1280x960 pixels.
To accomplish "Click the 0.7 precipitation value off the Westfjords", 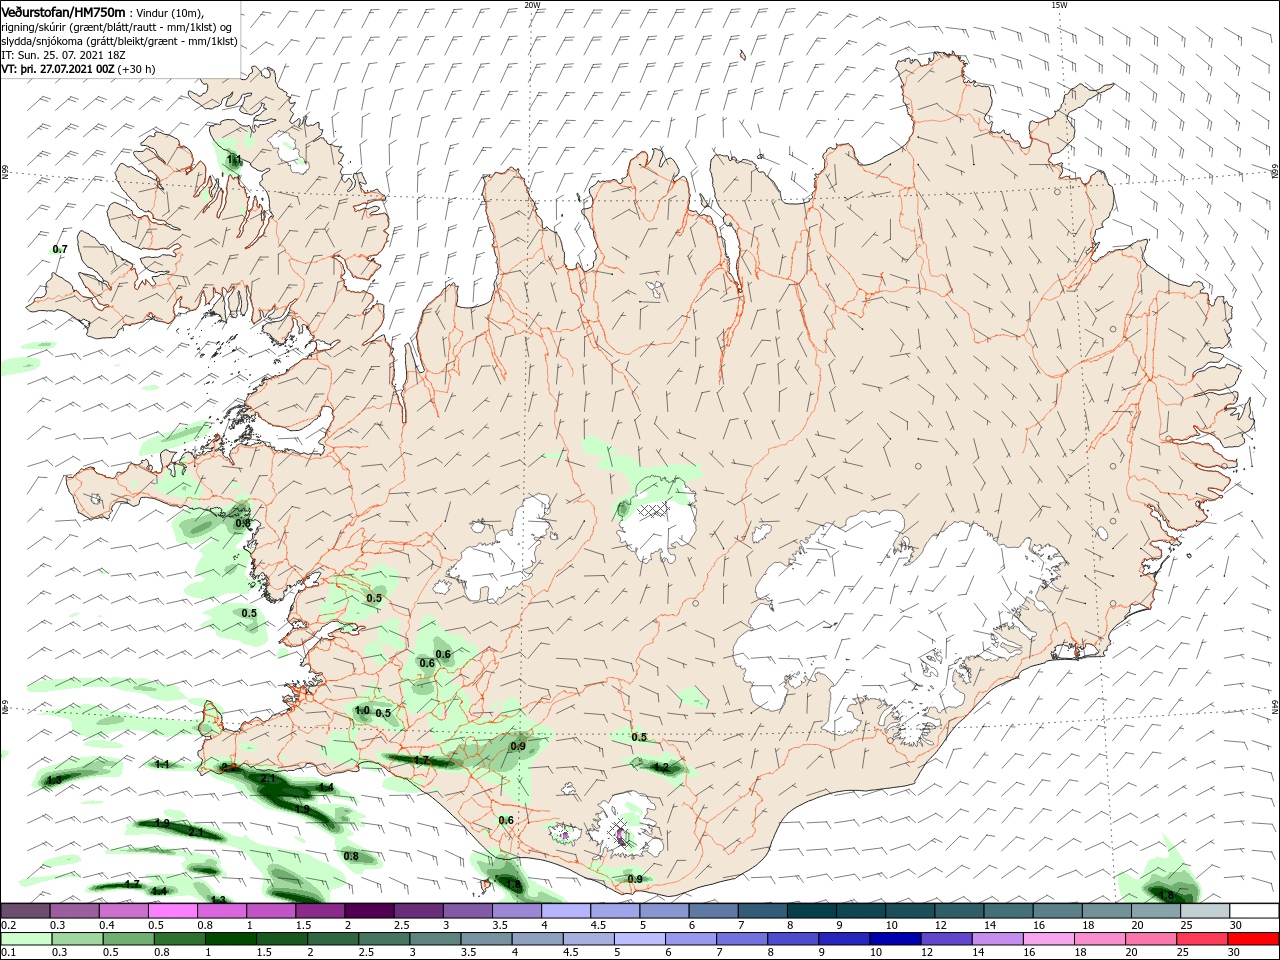I will (60, 249).
